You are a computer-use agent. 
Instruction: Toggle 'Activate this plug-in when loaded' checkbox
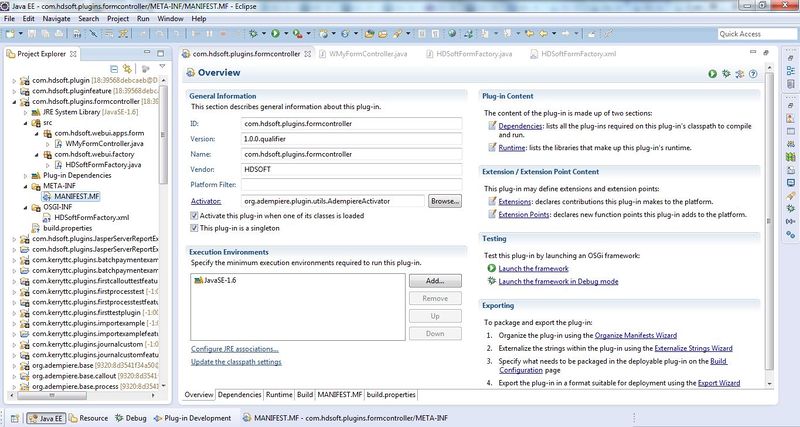click(x=194, y=215)
